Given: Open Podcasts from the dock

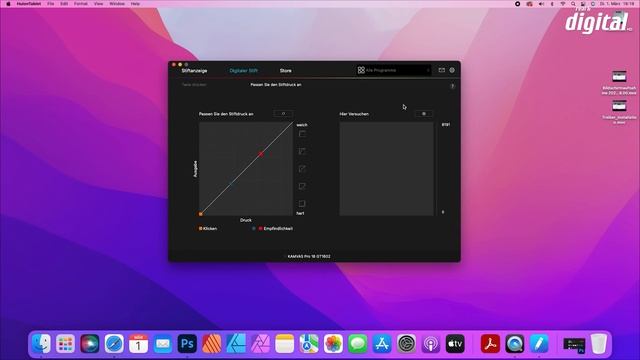Looking at the screenshot, I should [431, 344].
